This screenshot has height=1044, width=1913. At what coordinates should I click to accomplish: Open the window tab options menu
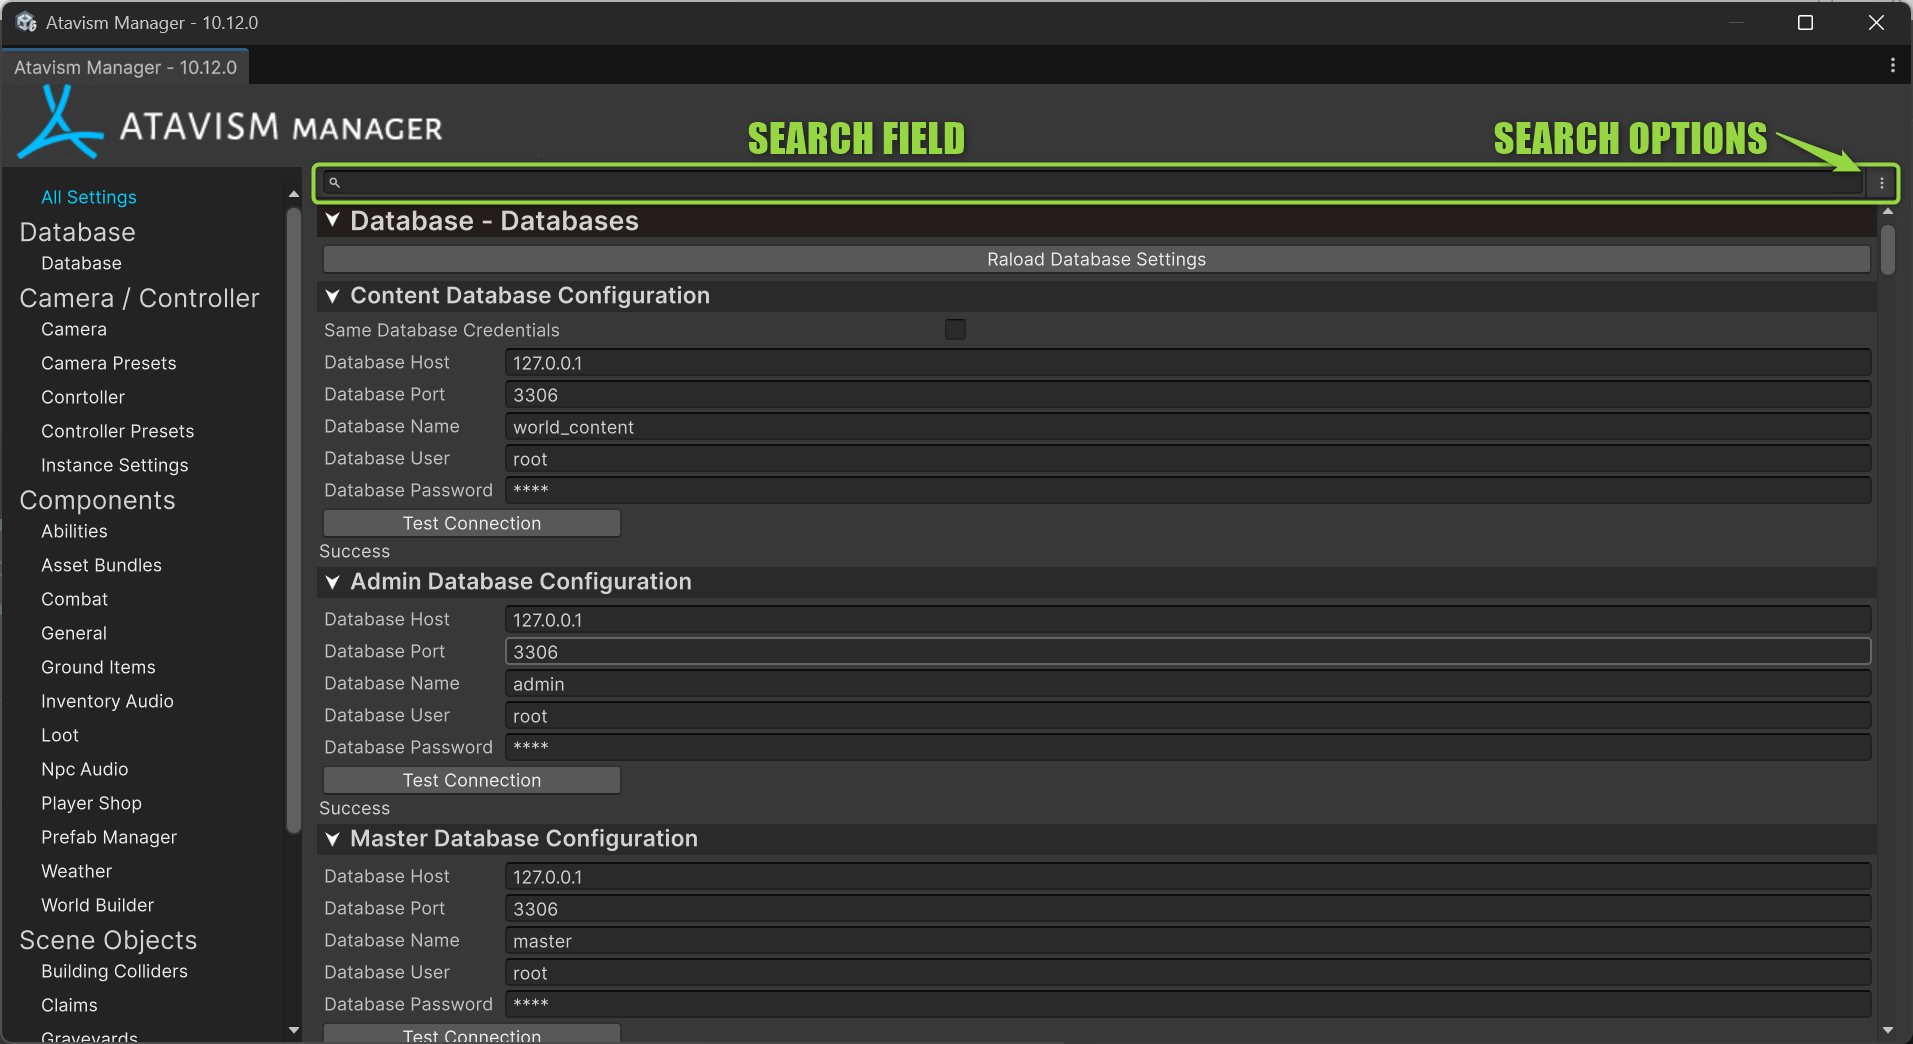pos(1892,65)
